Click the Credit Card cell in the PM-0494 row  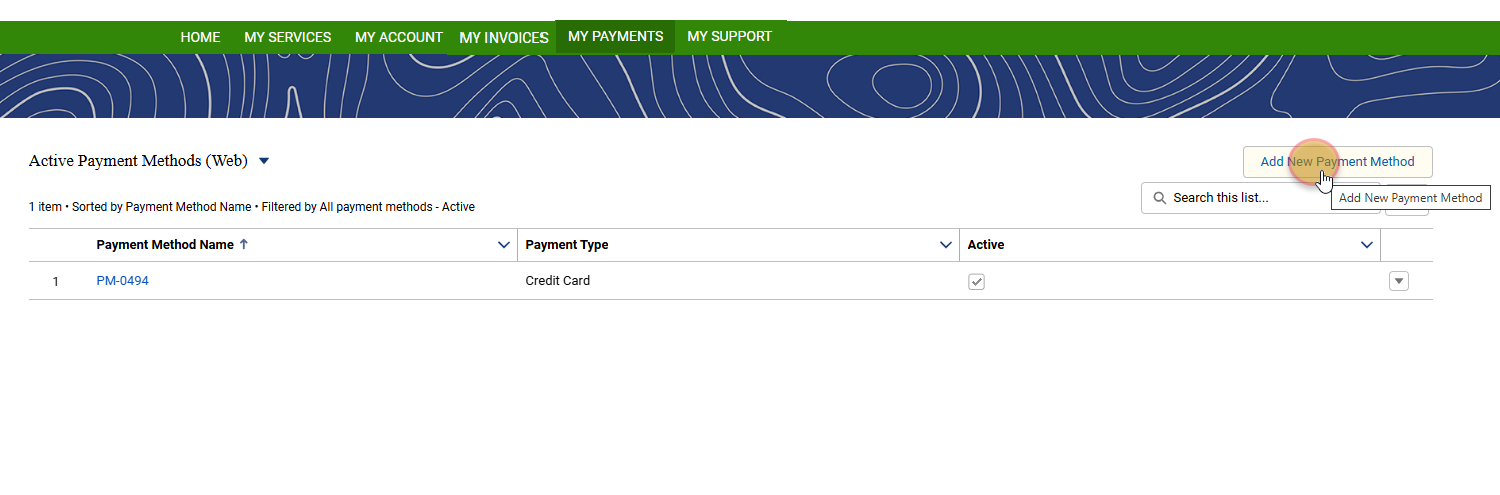(x=558, y=281)
